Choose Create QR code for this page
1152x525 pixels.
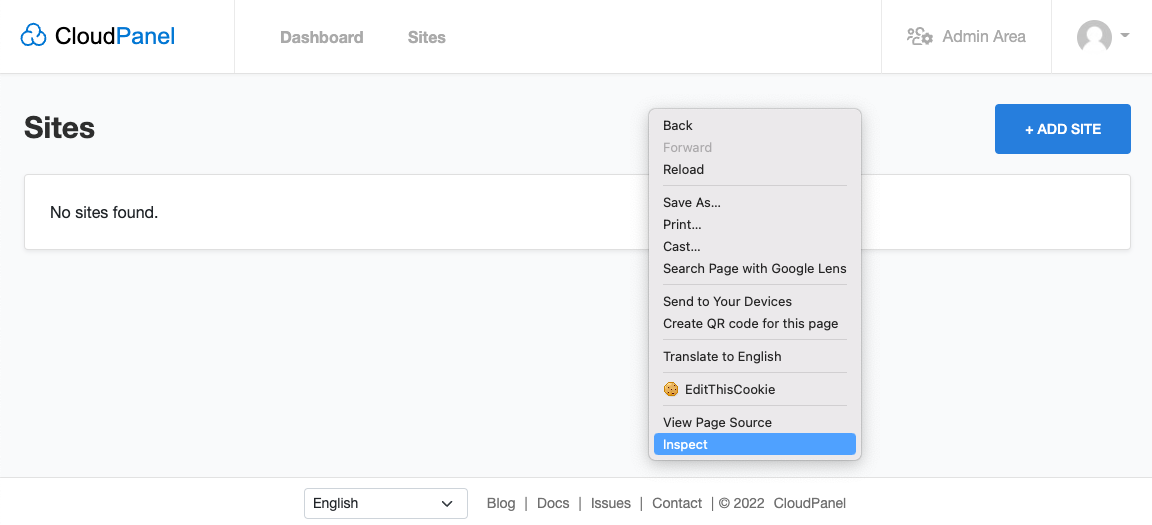pyautogui.click(x=750, y=323)
